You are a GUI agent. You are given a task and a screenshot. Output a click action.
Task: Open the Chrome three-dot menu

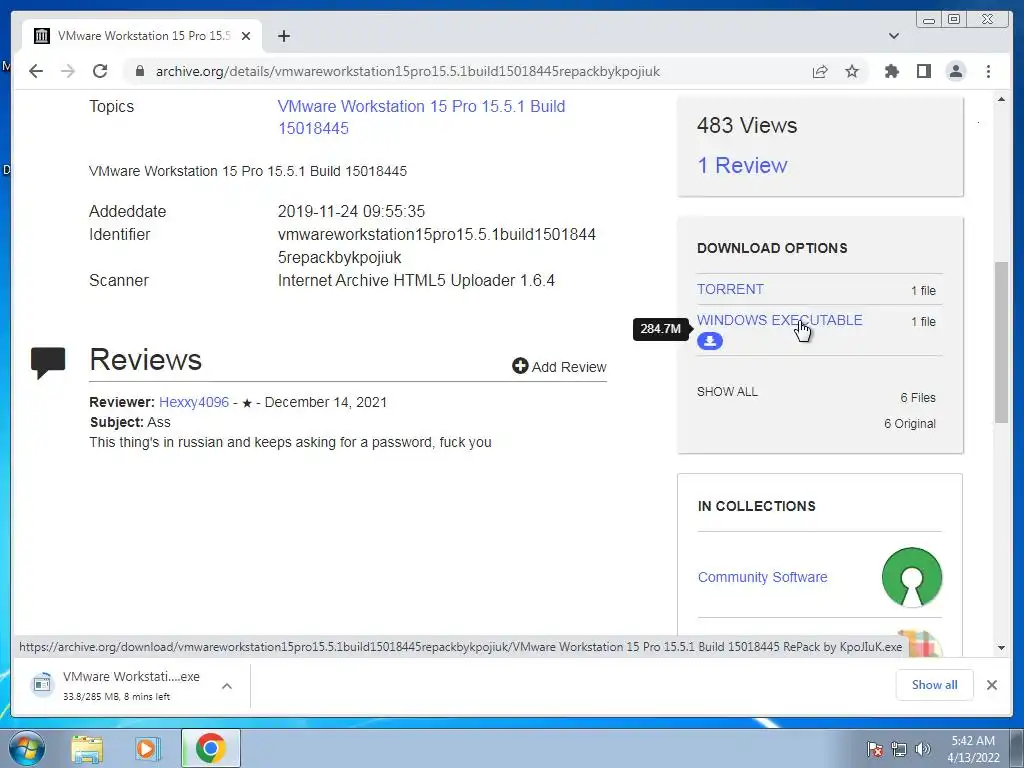point(988,71)
